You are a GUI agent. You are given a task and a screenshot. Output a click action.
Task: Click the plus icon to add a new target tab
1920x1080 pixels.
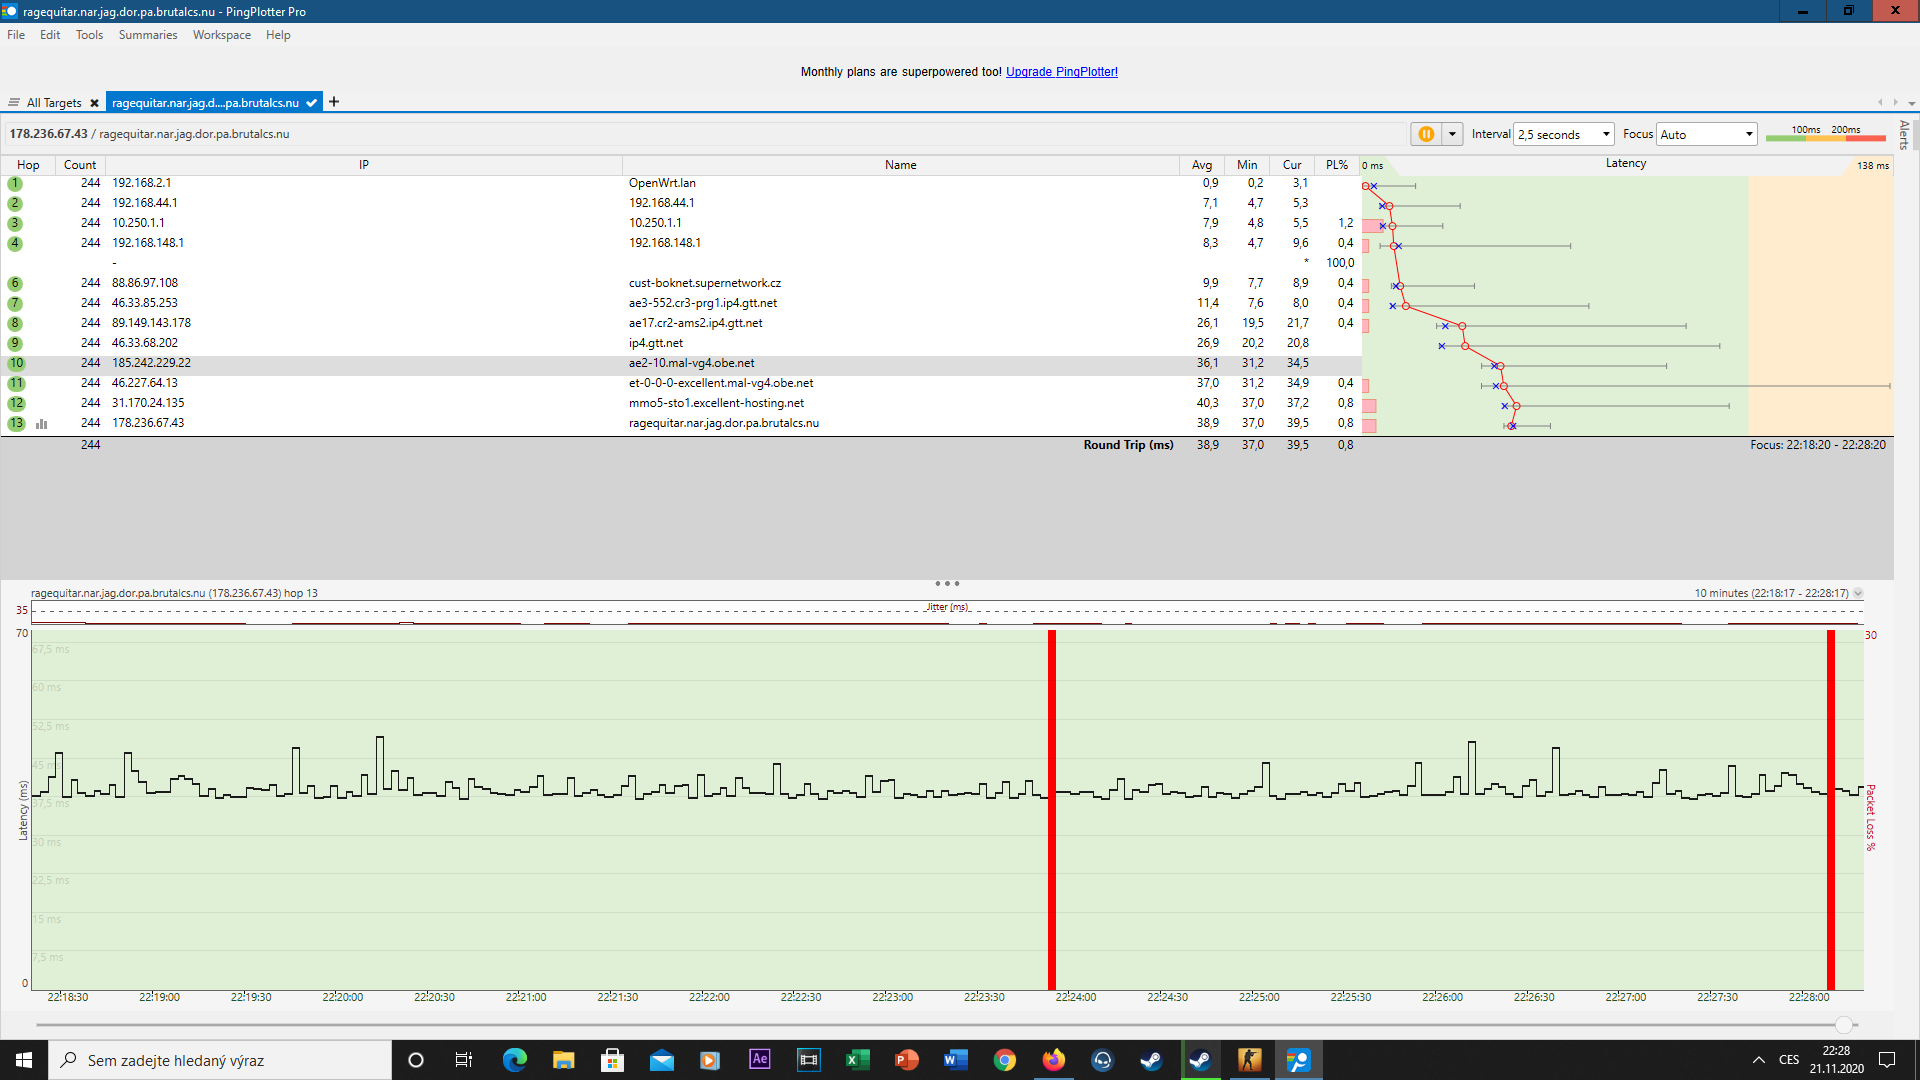click(x=334, y=102)
